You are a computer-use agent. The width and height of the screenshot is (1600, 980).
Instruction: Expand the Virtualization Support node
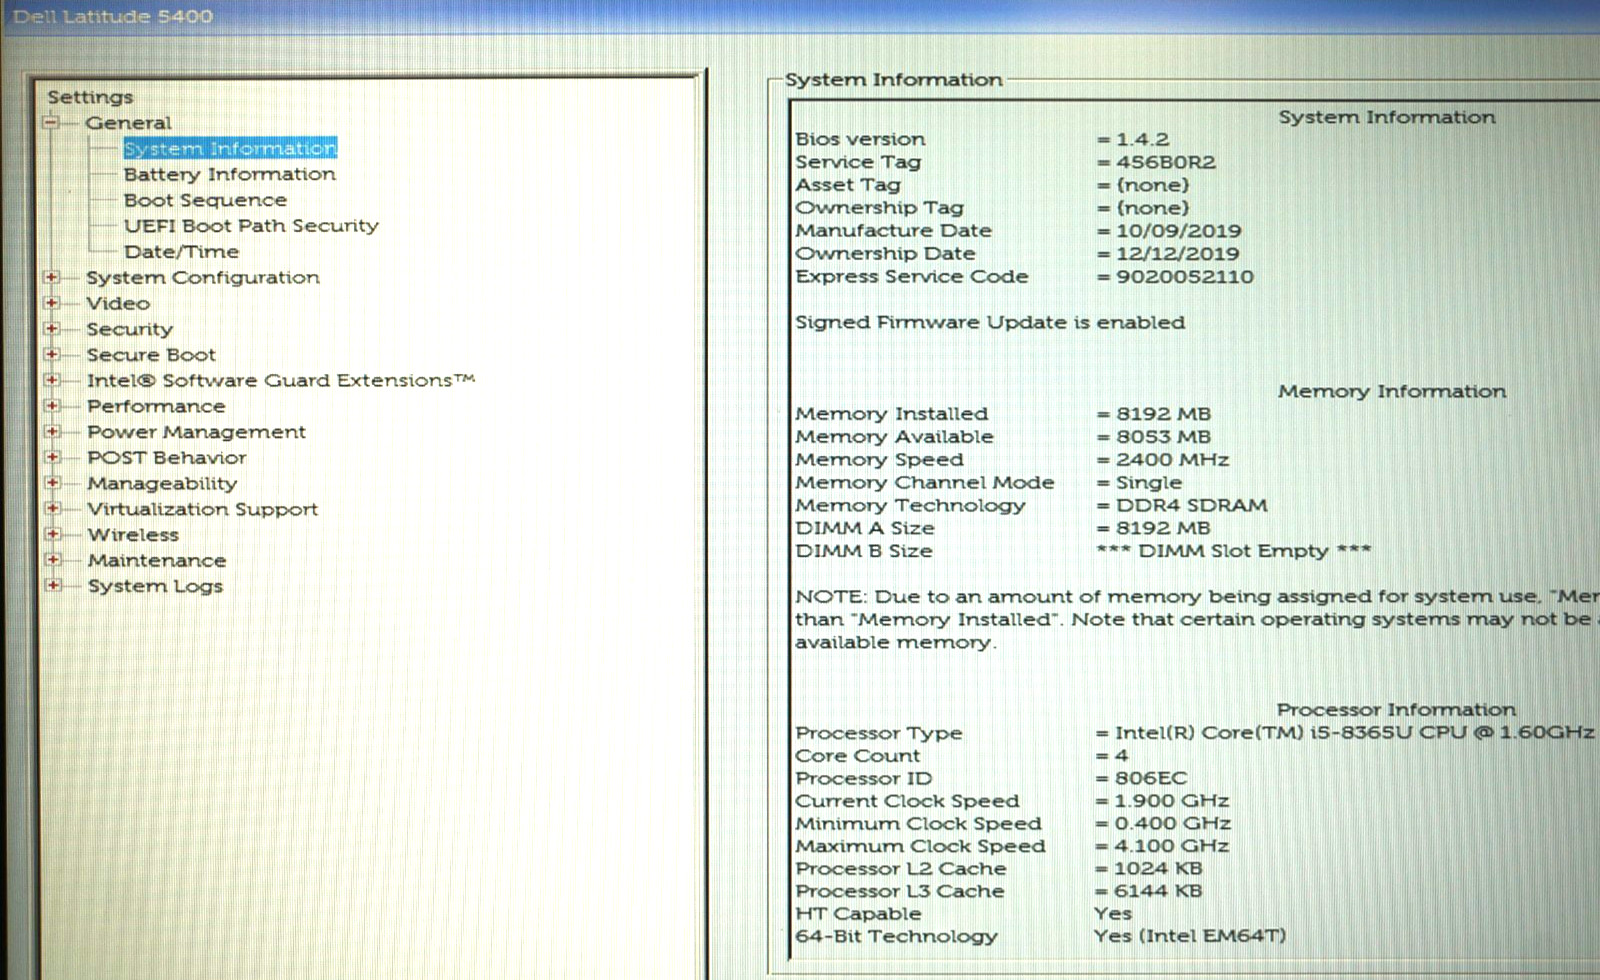[52, 508]
